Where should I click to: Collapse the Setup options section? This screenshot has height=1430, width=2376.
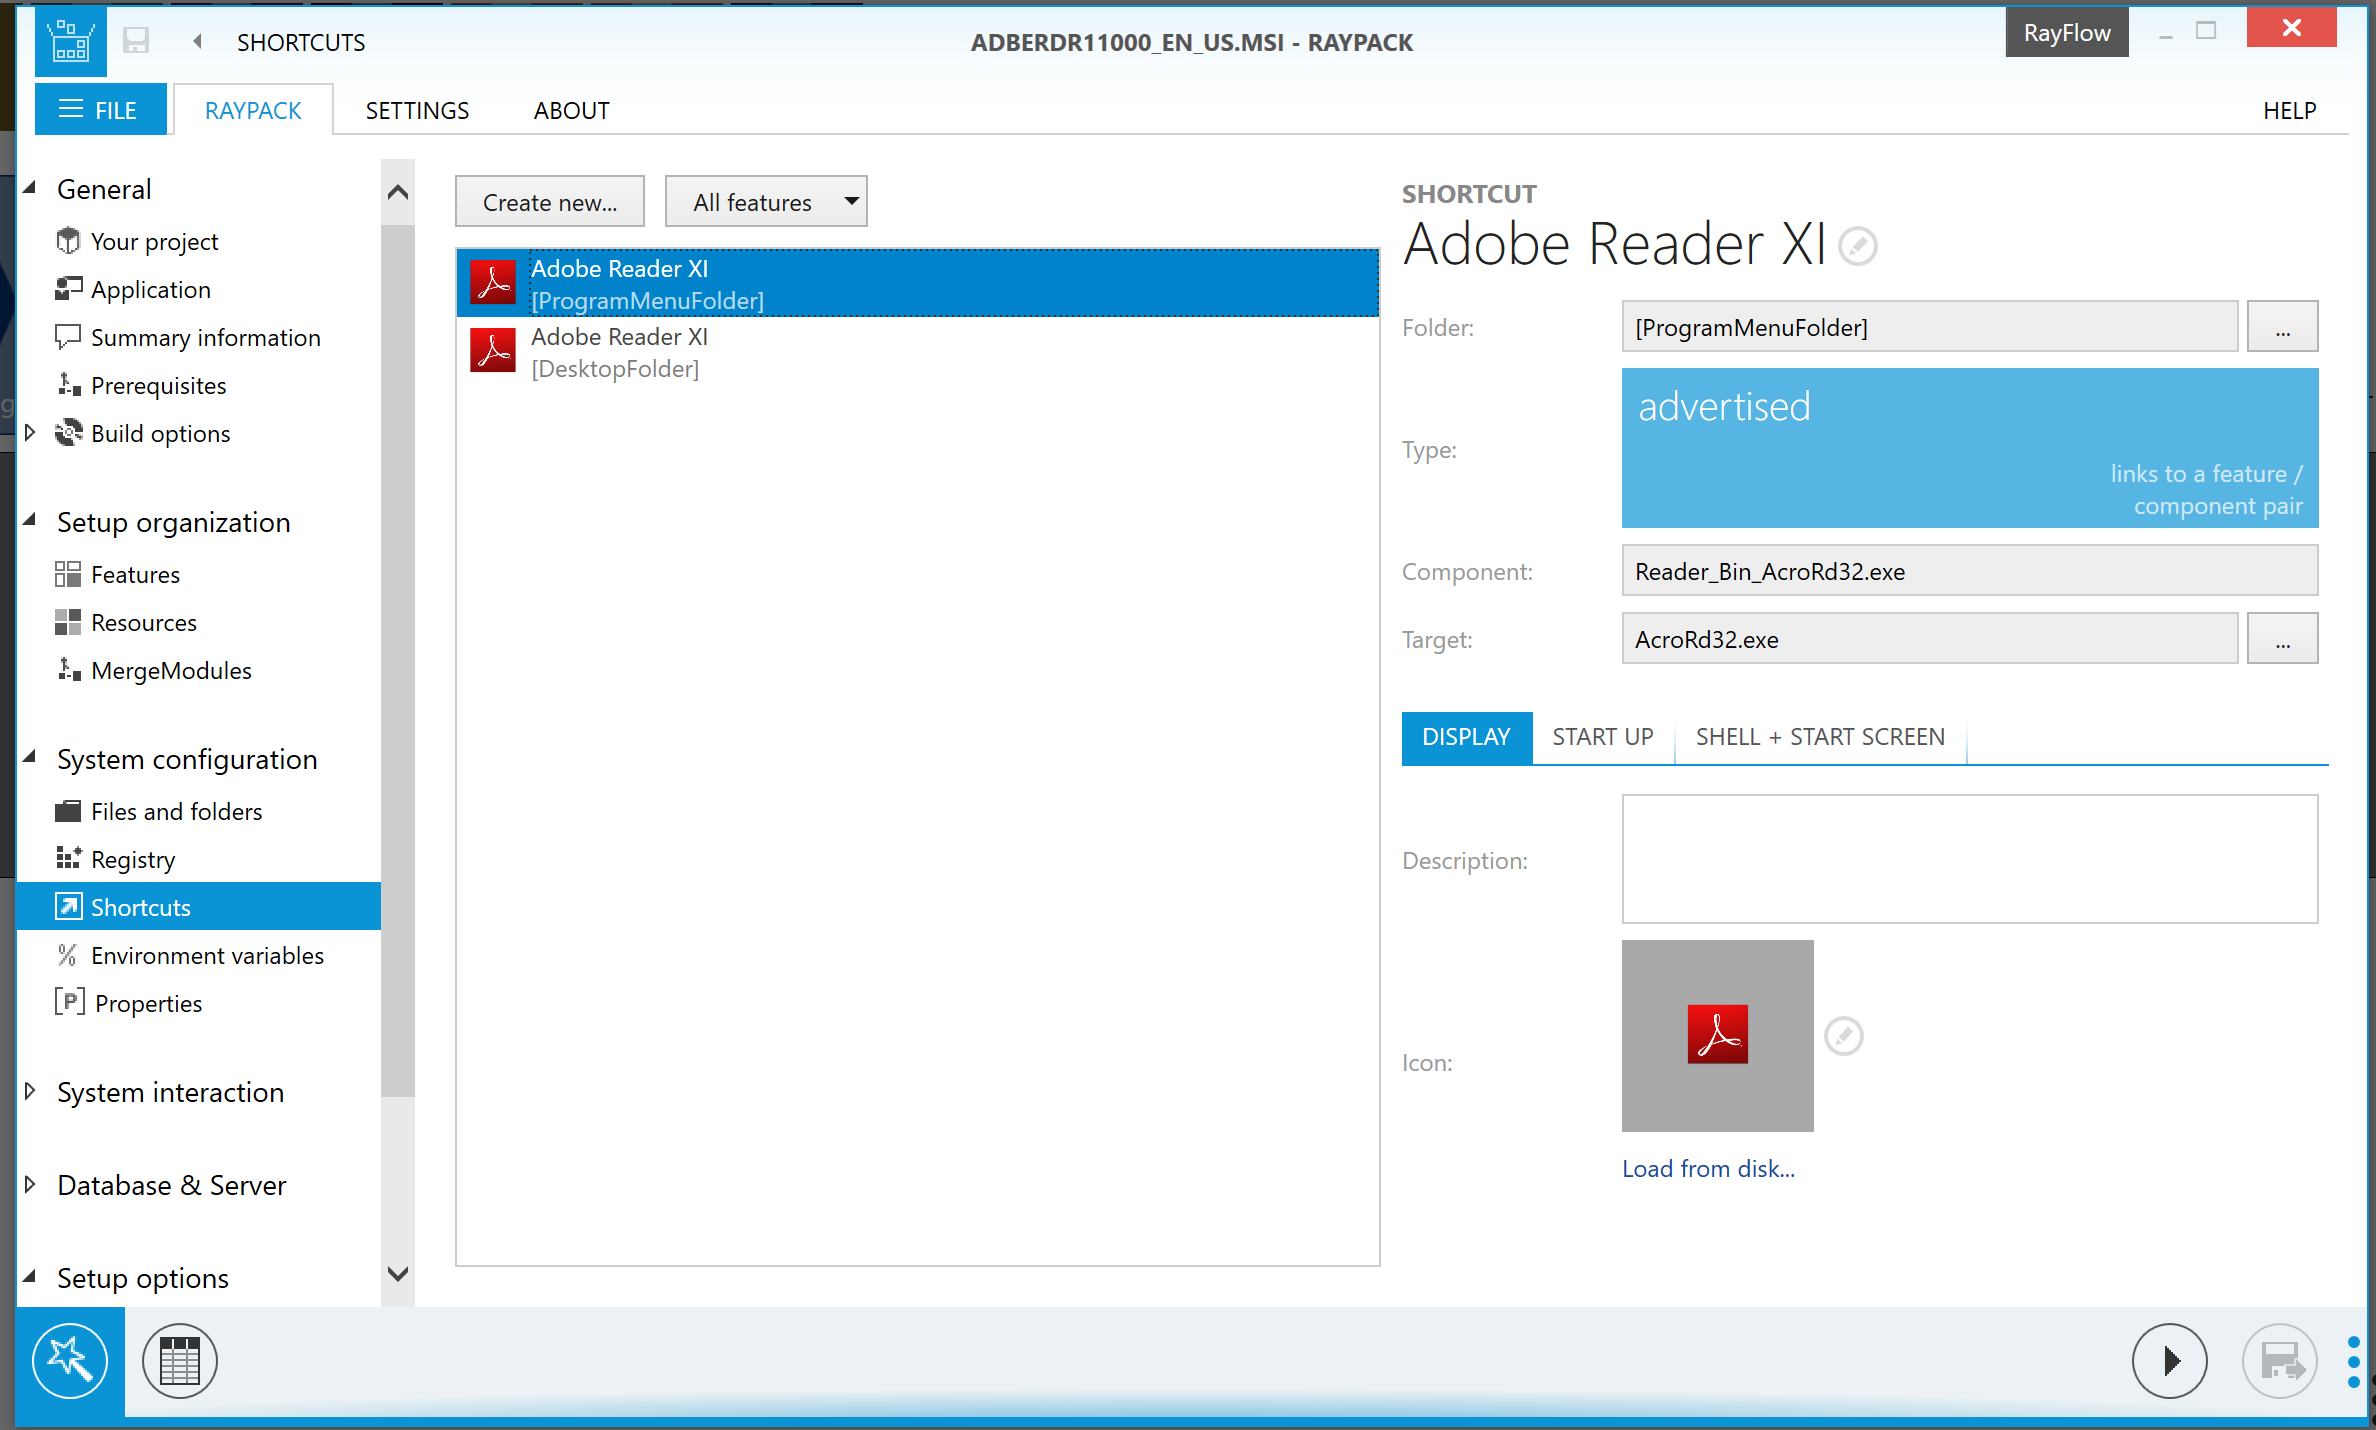[x=30, y=1276]
